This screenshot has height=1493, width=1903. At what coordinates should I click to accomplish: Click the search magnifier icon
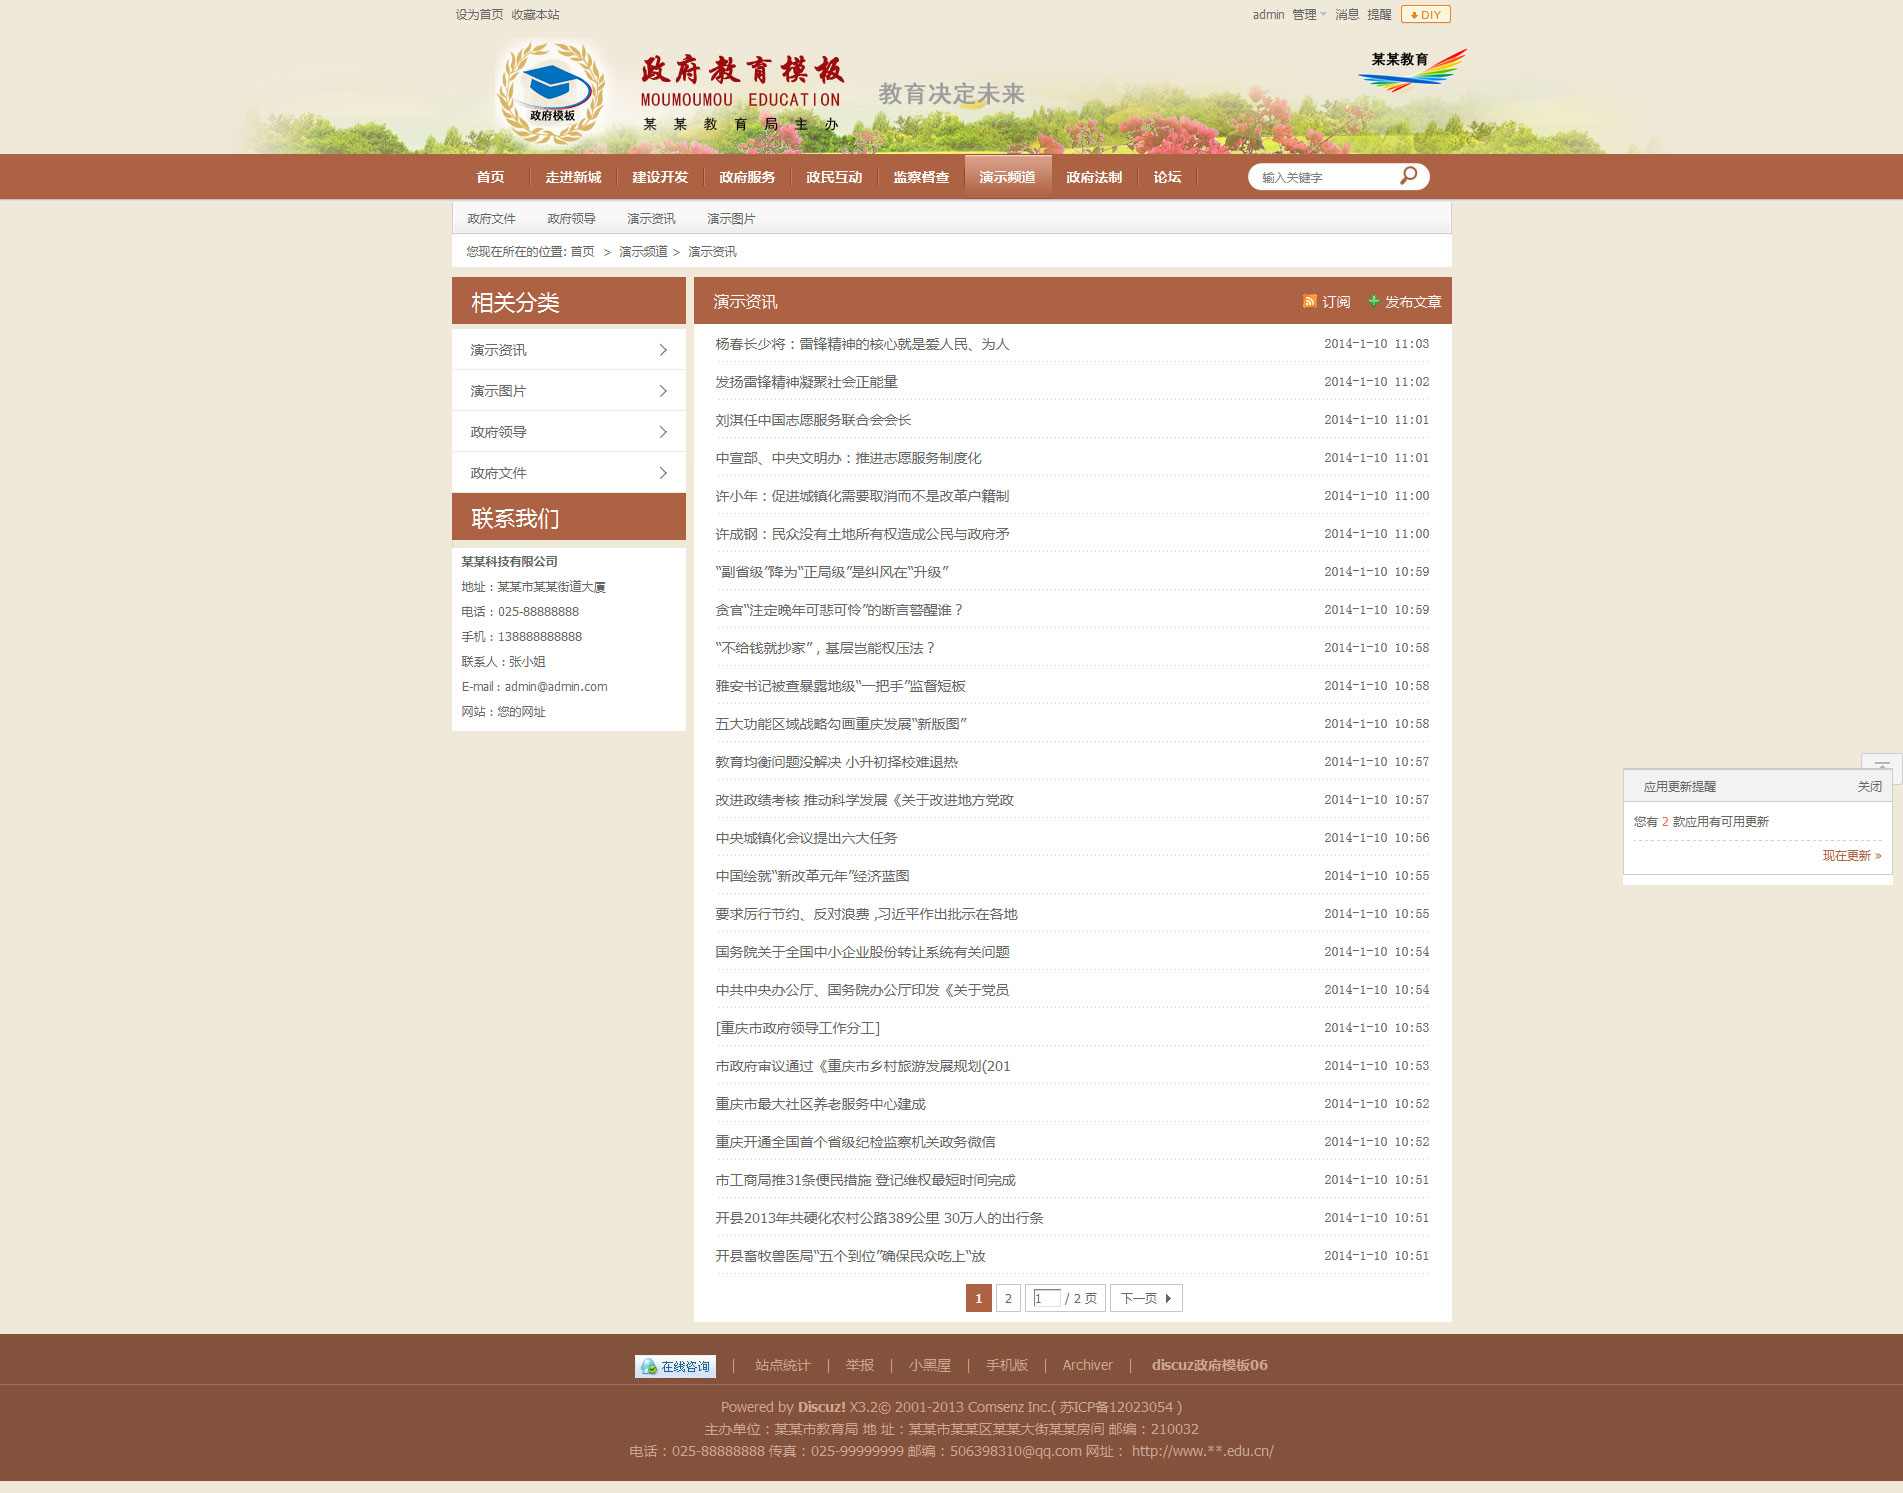point(1408,176)
